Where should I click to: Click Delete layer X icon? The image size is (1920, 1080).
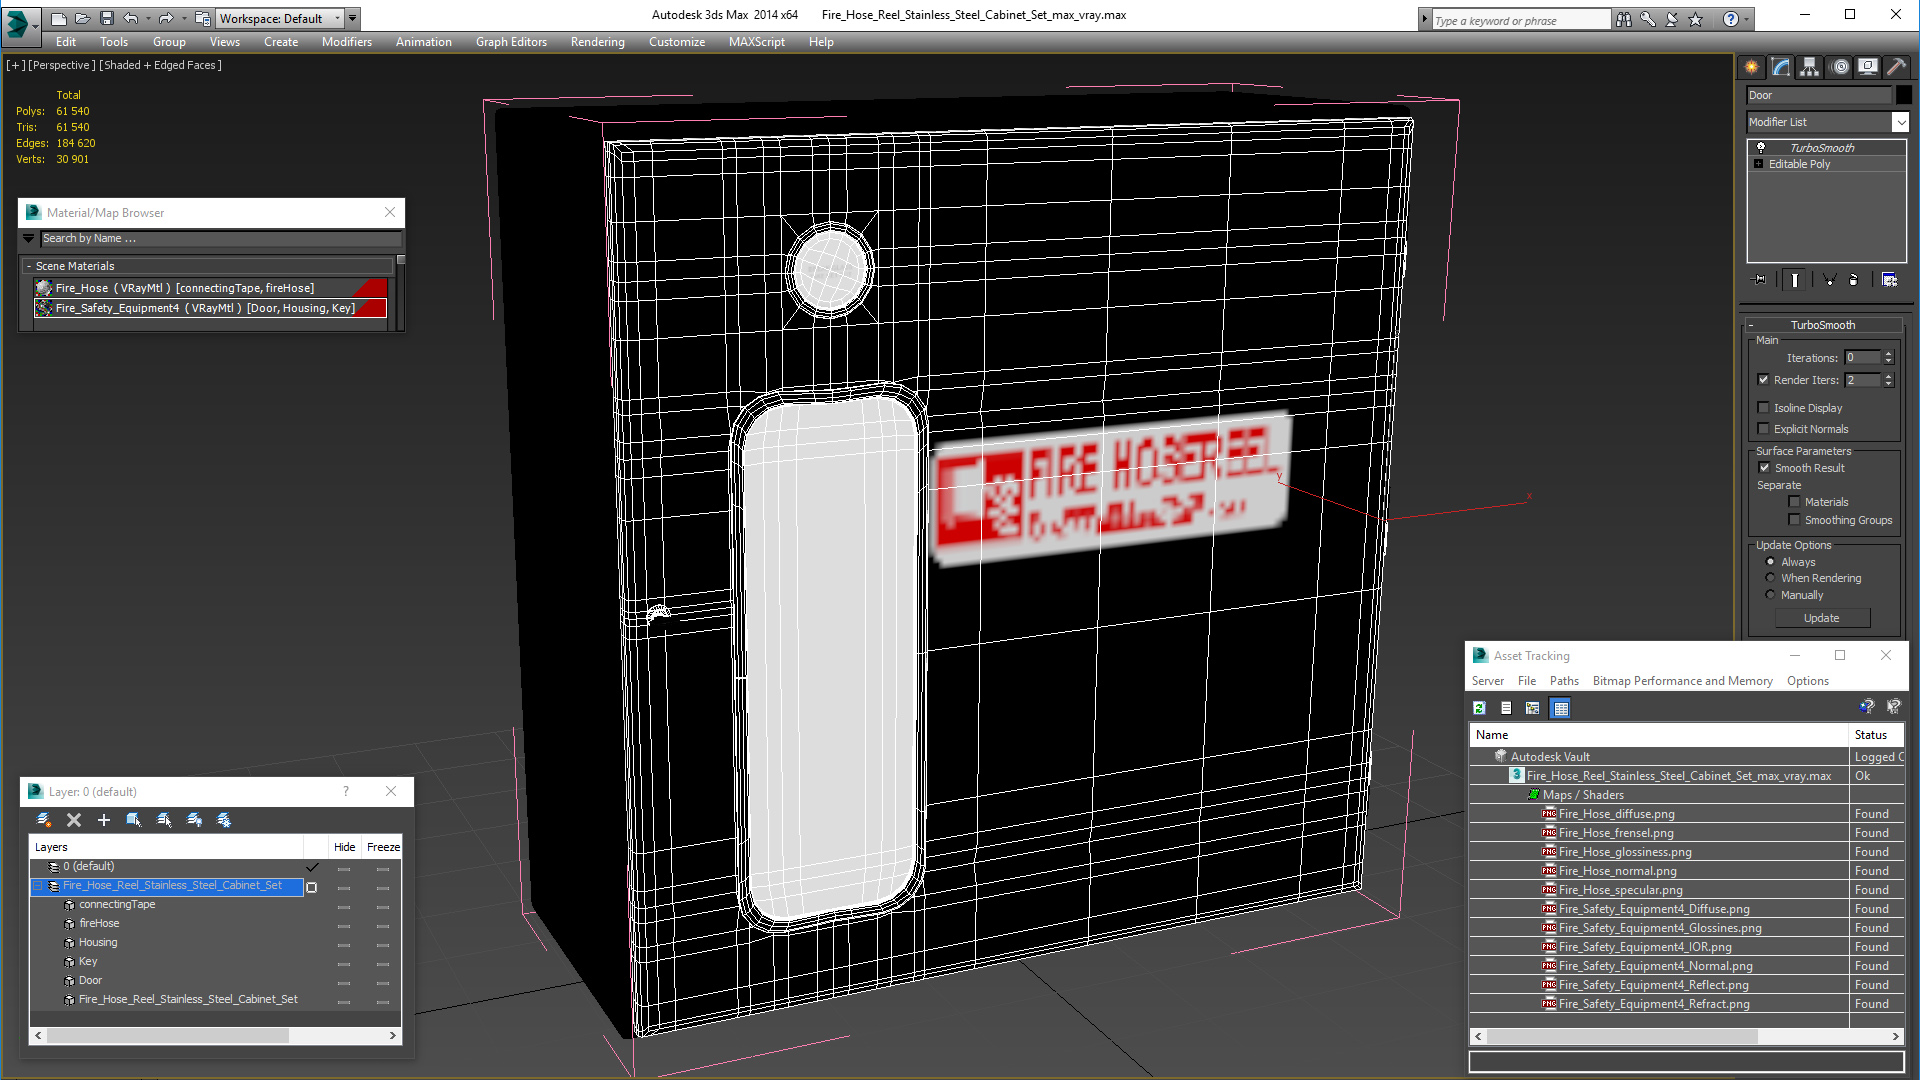[73, 820]
